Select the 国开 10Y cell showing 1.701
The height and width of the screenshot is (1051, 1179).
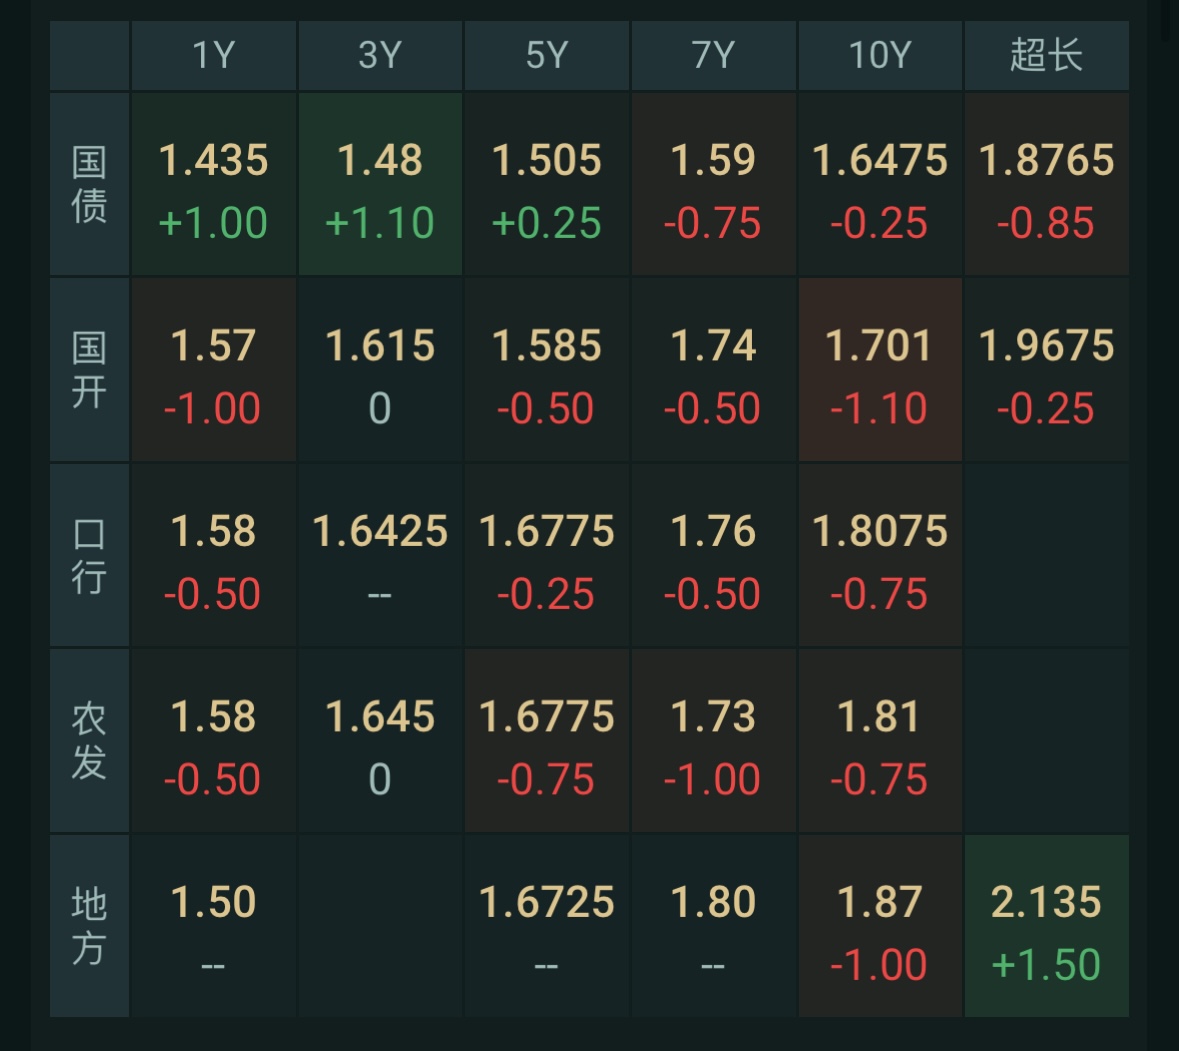tap(879, 368)
